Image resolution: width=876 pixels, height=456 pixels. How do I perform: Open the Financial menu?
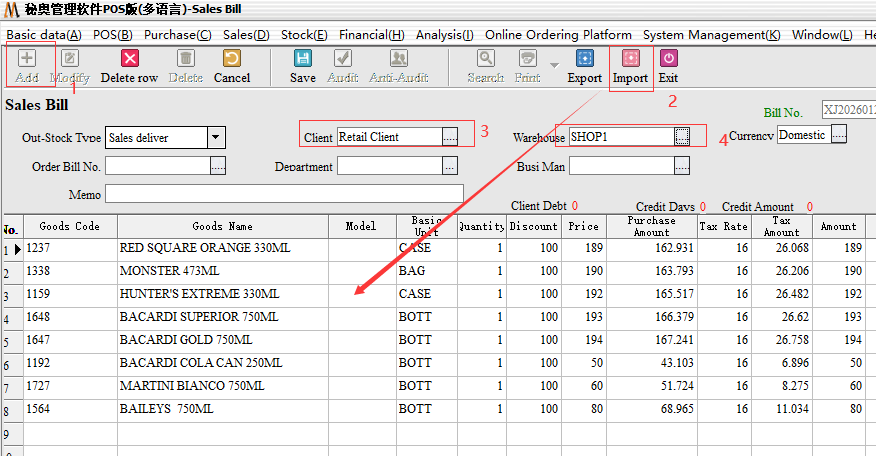point(371,35)
